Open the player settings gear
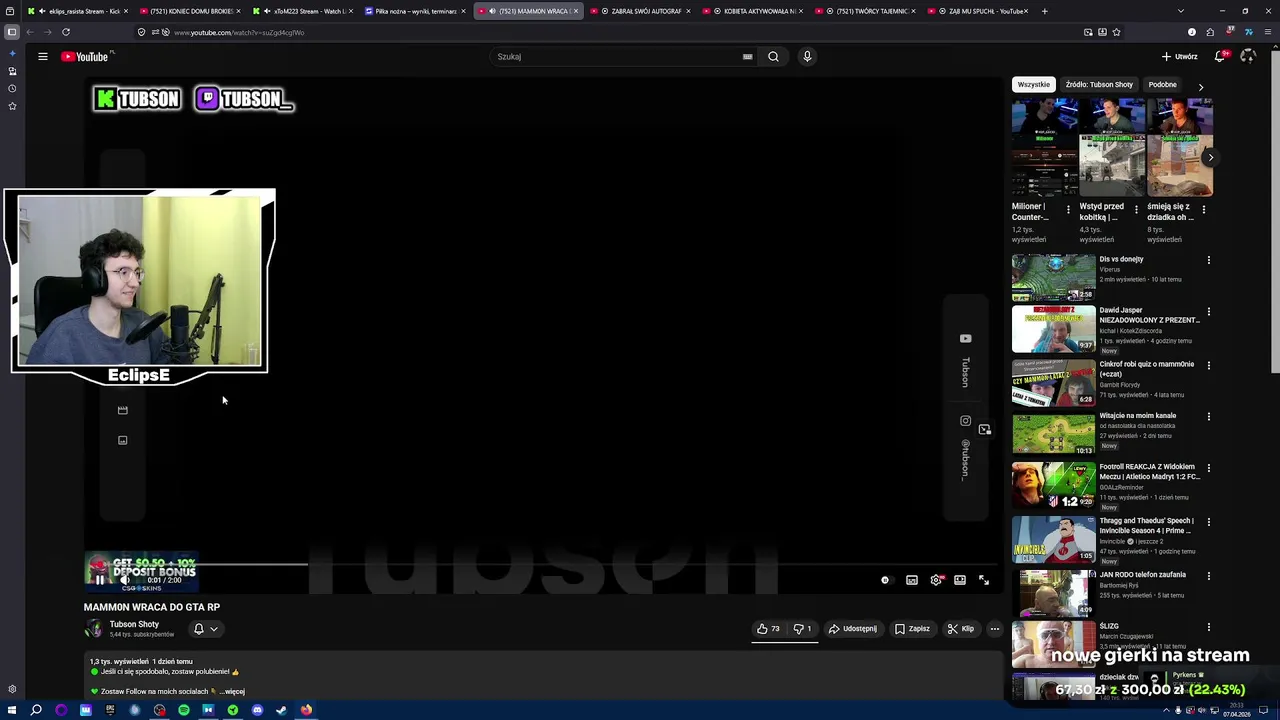Image resolution: width=1280 pixels, height=720 pixels. click(x=936, y=580)
